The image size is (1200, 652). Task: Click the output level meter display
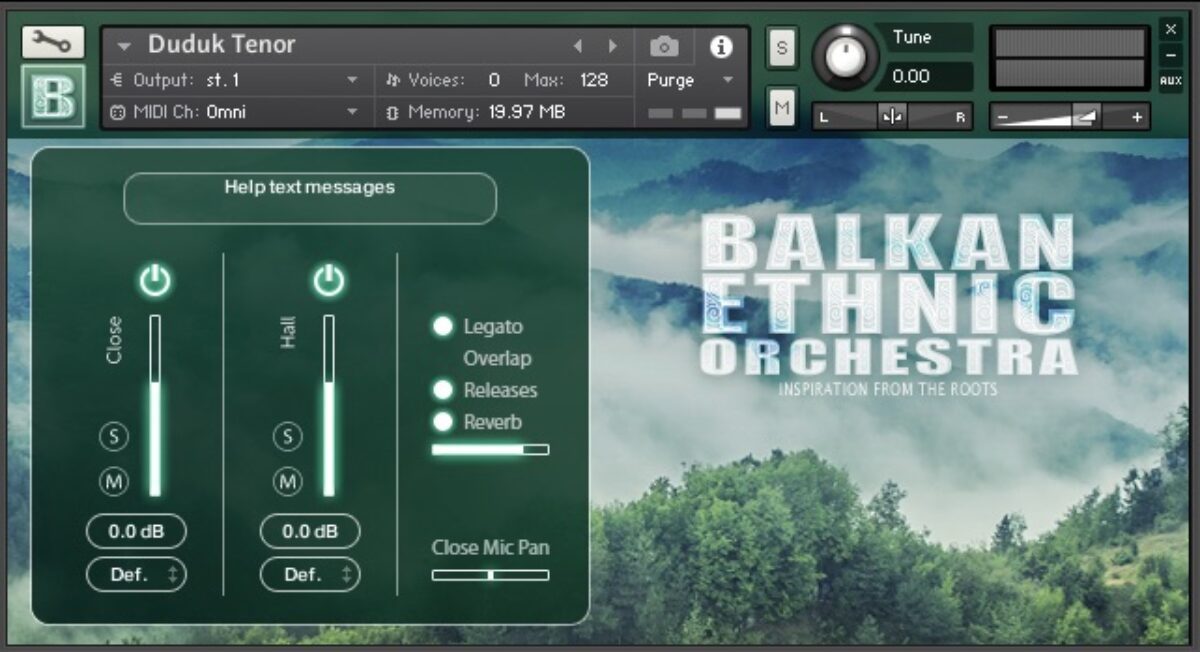click(1069, 58)
